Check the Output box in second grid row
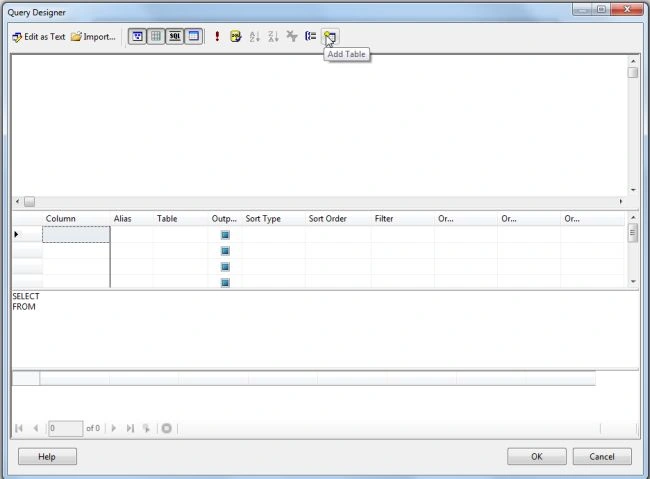 (x=225, y=251)
